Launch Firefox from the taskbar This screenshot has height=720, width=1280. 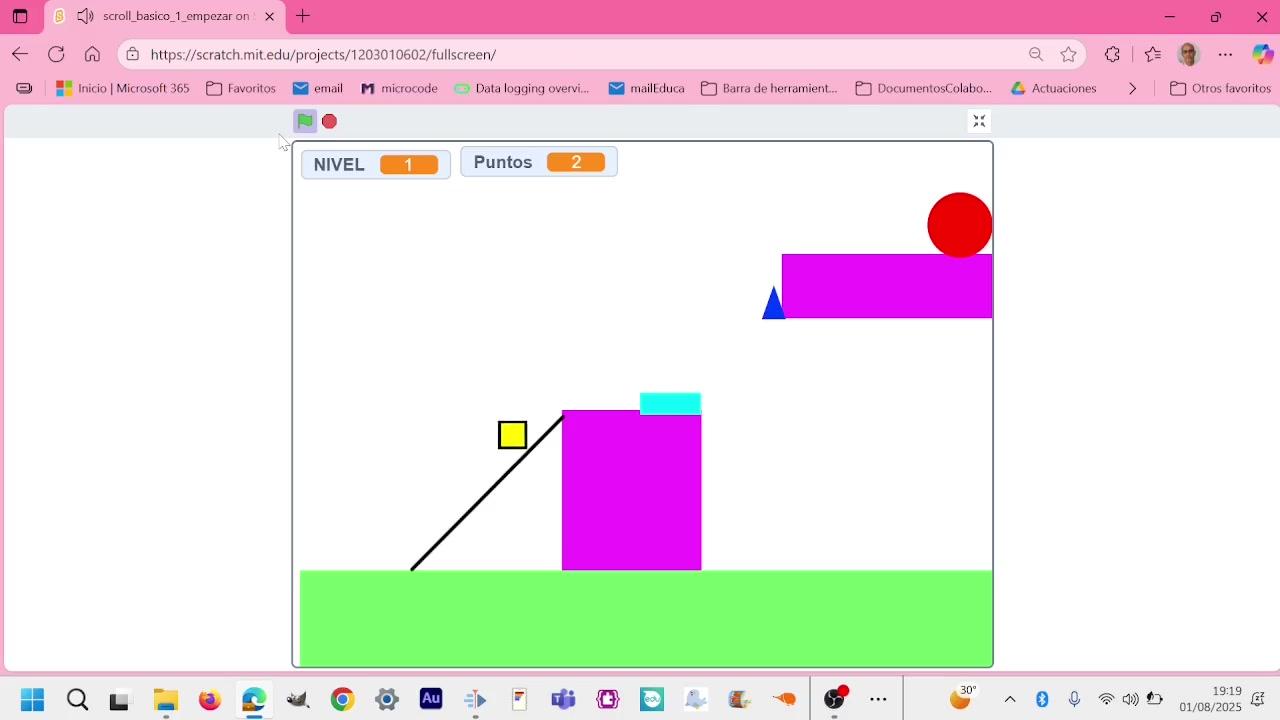click(209, 699)
